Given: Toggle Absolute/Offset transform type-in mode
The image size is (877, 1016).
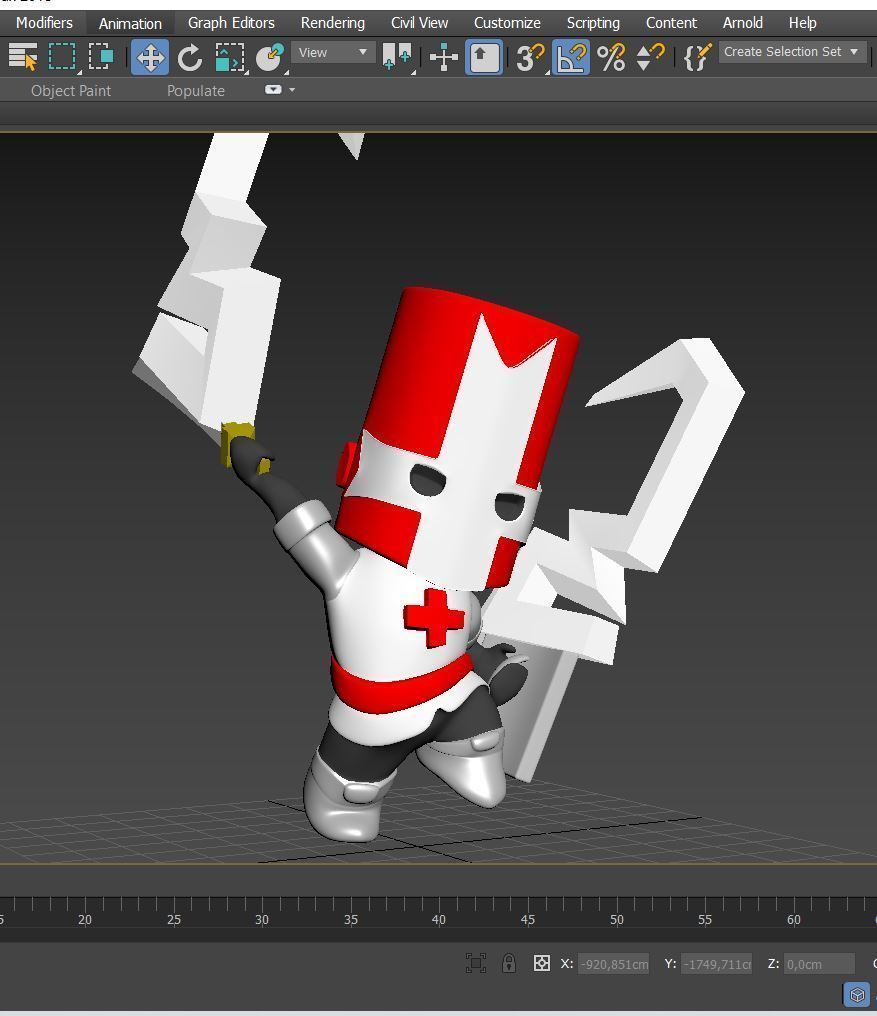Looking at the screenshot, I should coord(542,964).
